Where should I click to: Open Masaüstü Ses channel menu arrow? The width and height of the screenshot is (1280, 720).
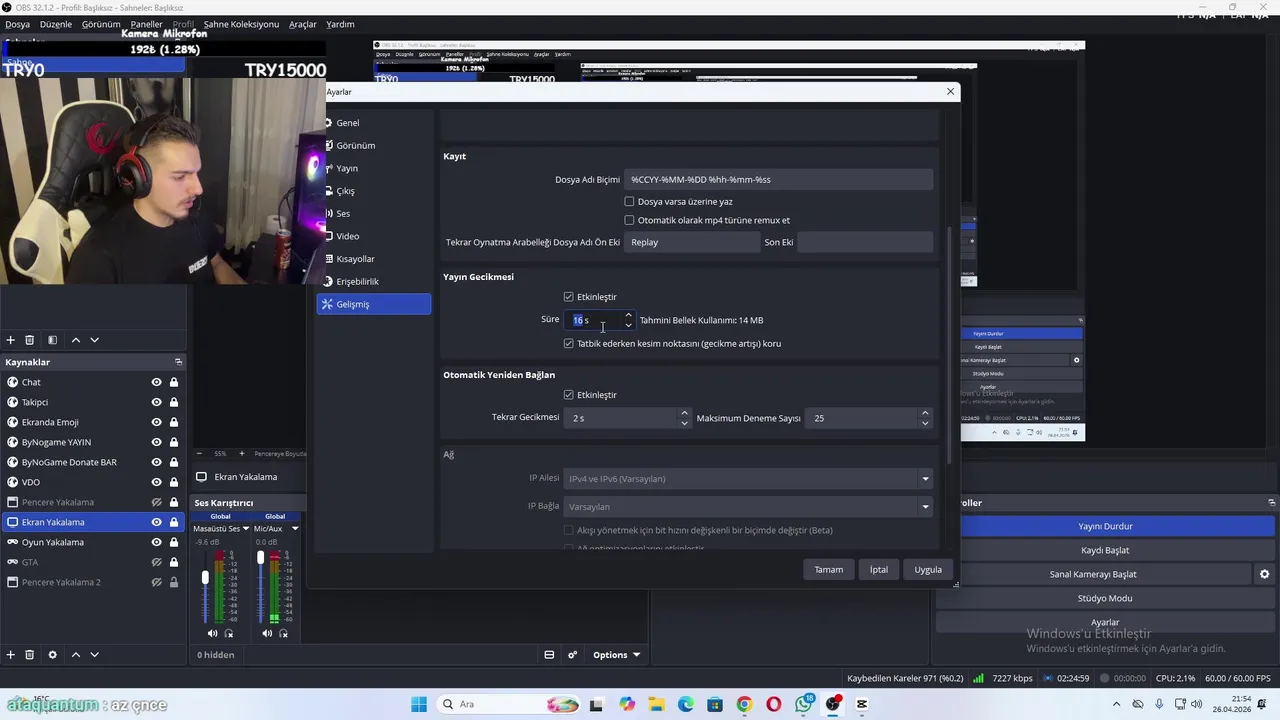coord(245,528)
